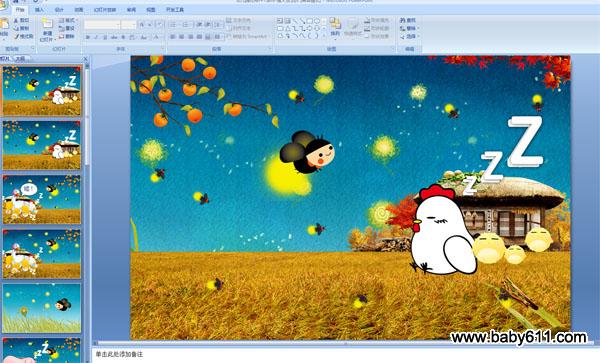600x363 pixels.
Task: Click Delete (删除) slide button
Action: pyautogui.click(x=67, y=36)
